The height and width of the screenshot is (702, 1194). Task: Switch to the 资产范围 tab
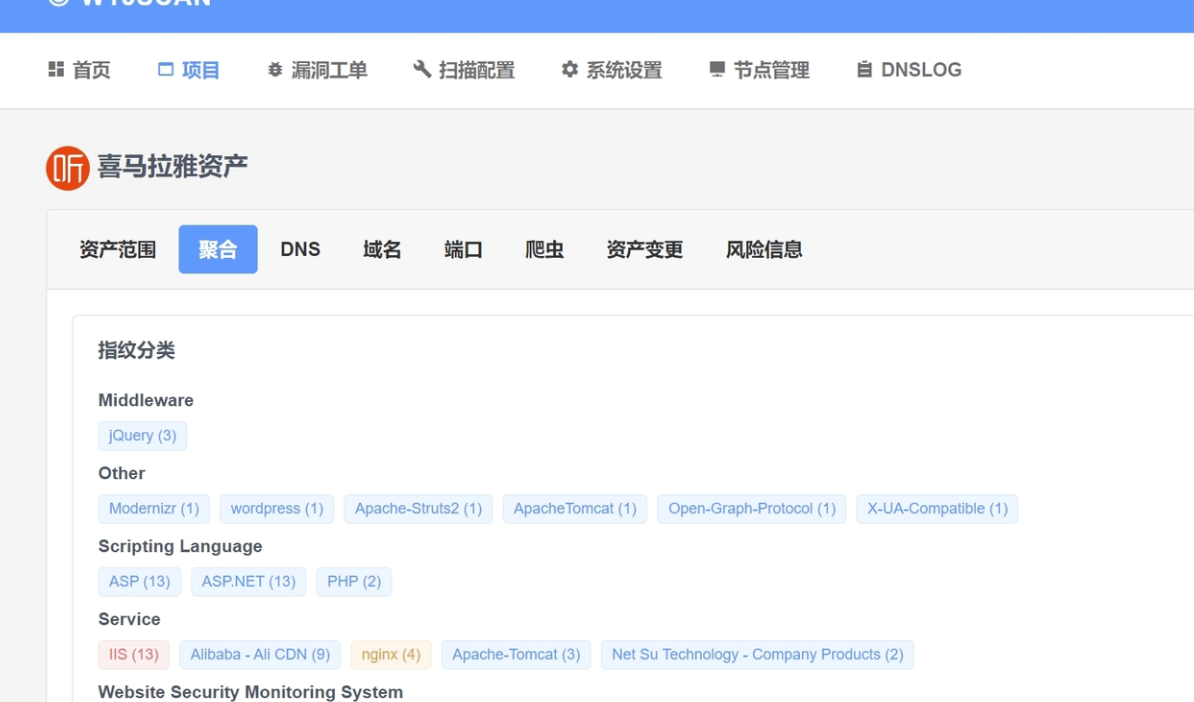tap(118, 249)
